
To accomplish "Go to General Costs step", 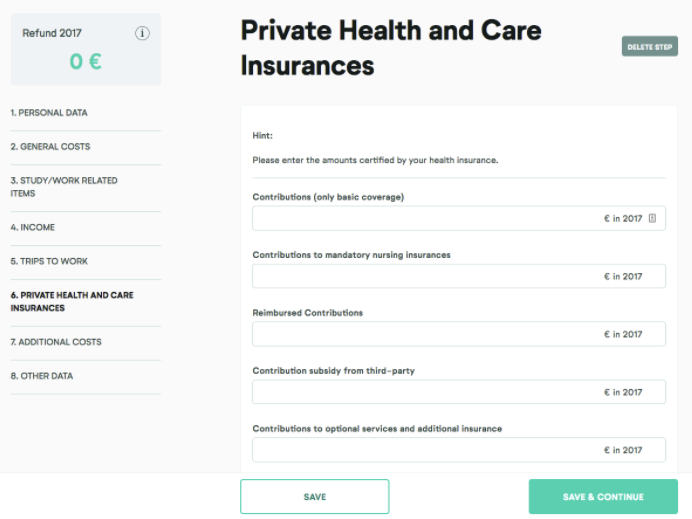I will pyautogui.click(x=50, y=147).
